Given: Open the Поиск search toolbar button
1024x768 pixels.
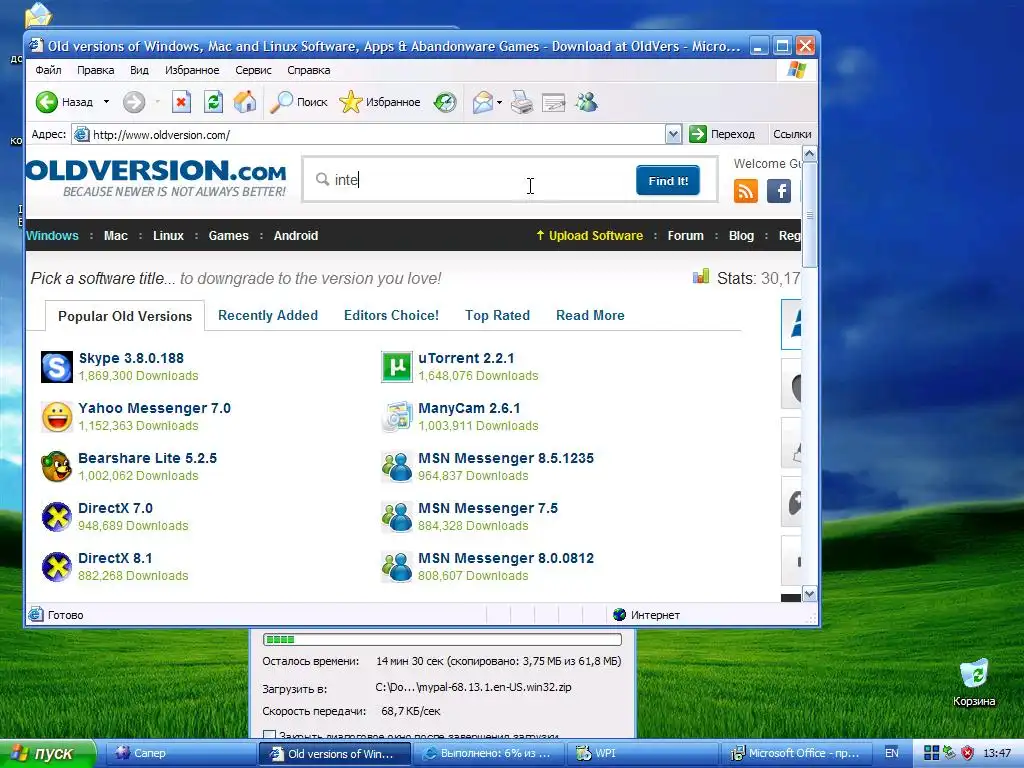Looking at the screenshot, I should [298, 102].
